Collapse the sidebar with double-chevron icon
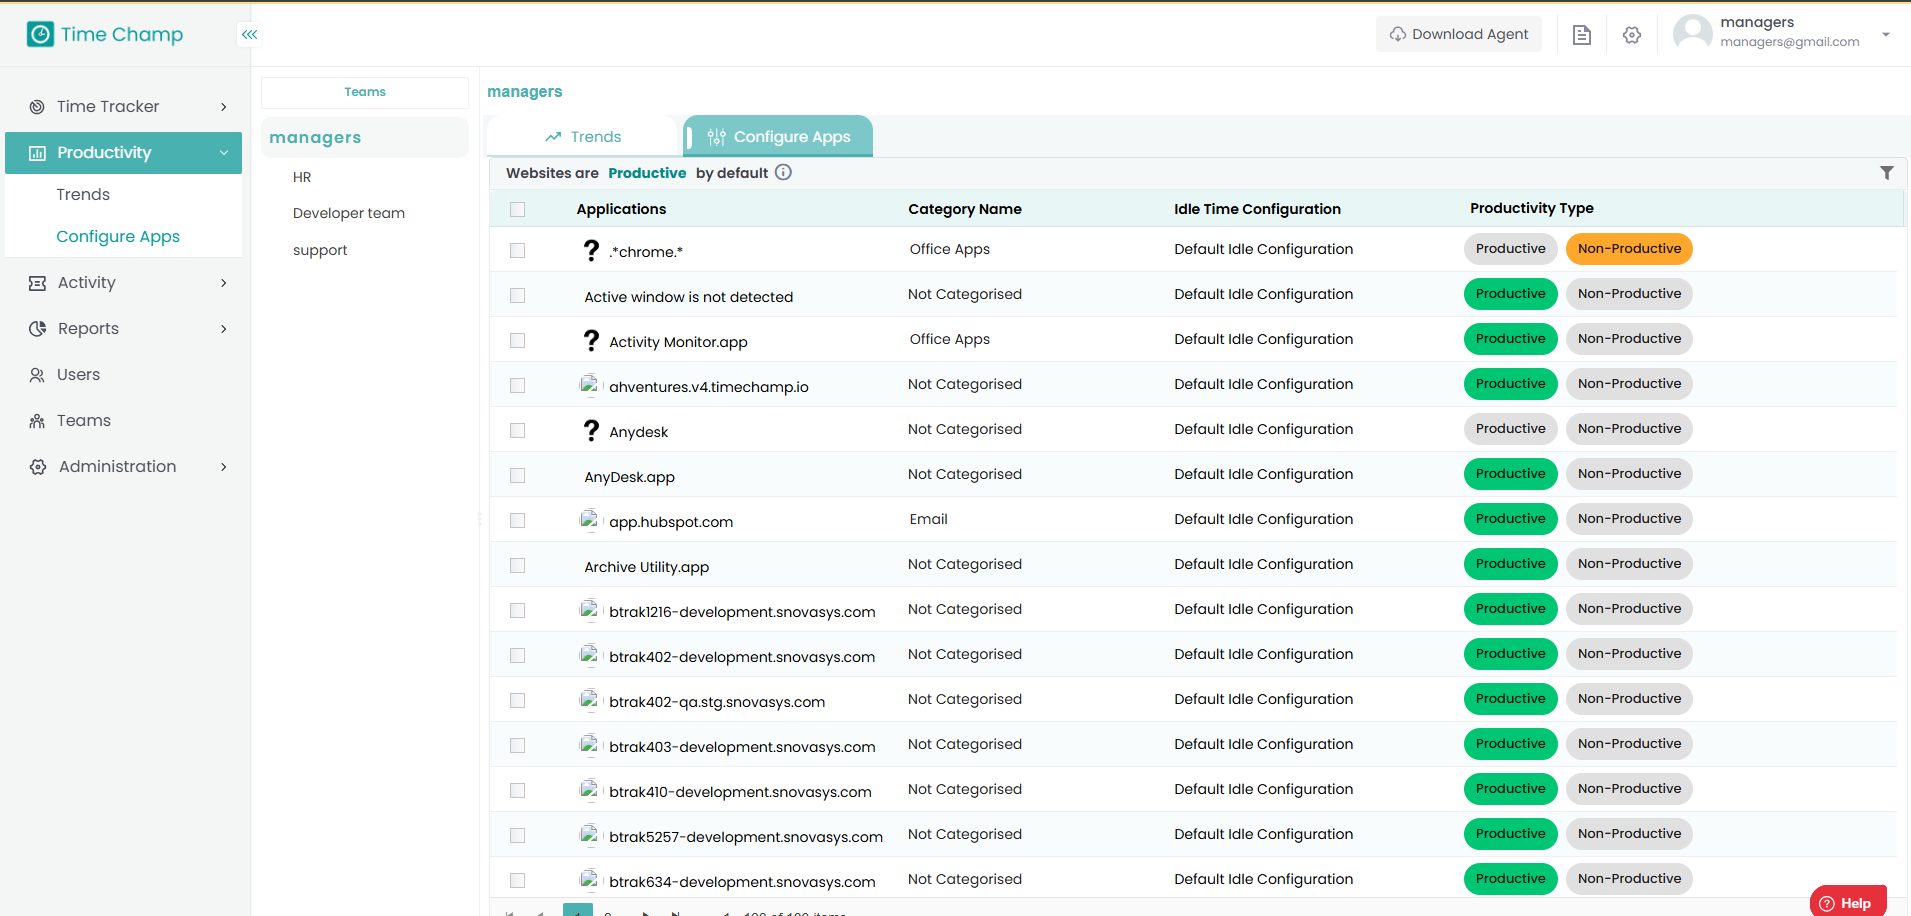 click(x=250, y=34)
